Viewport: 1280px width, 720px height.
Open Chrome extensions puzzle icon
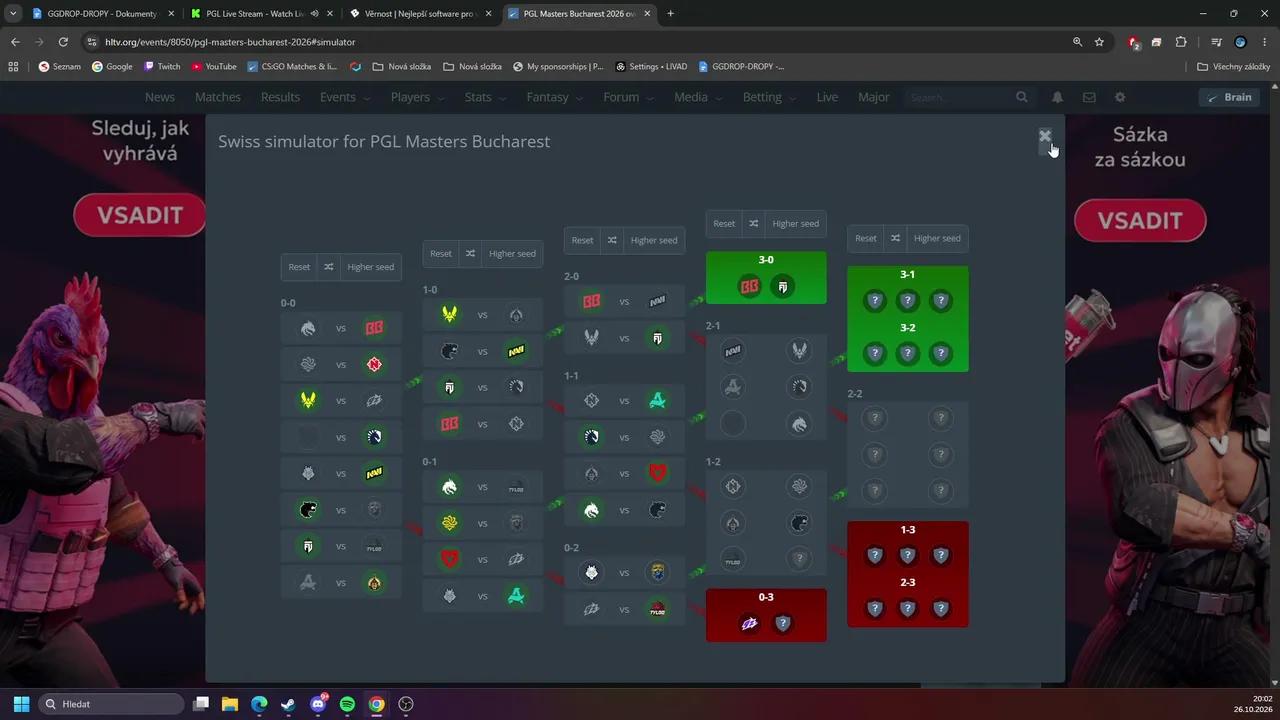(1181, 42)
